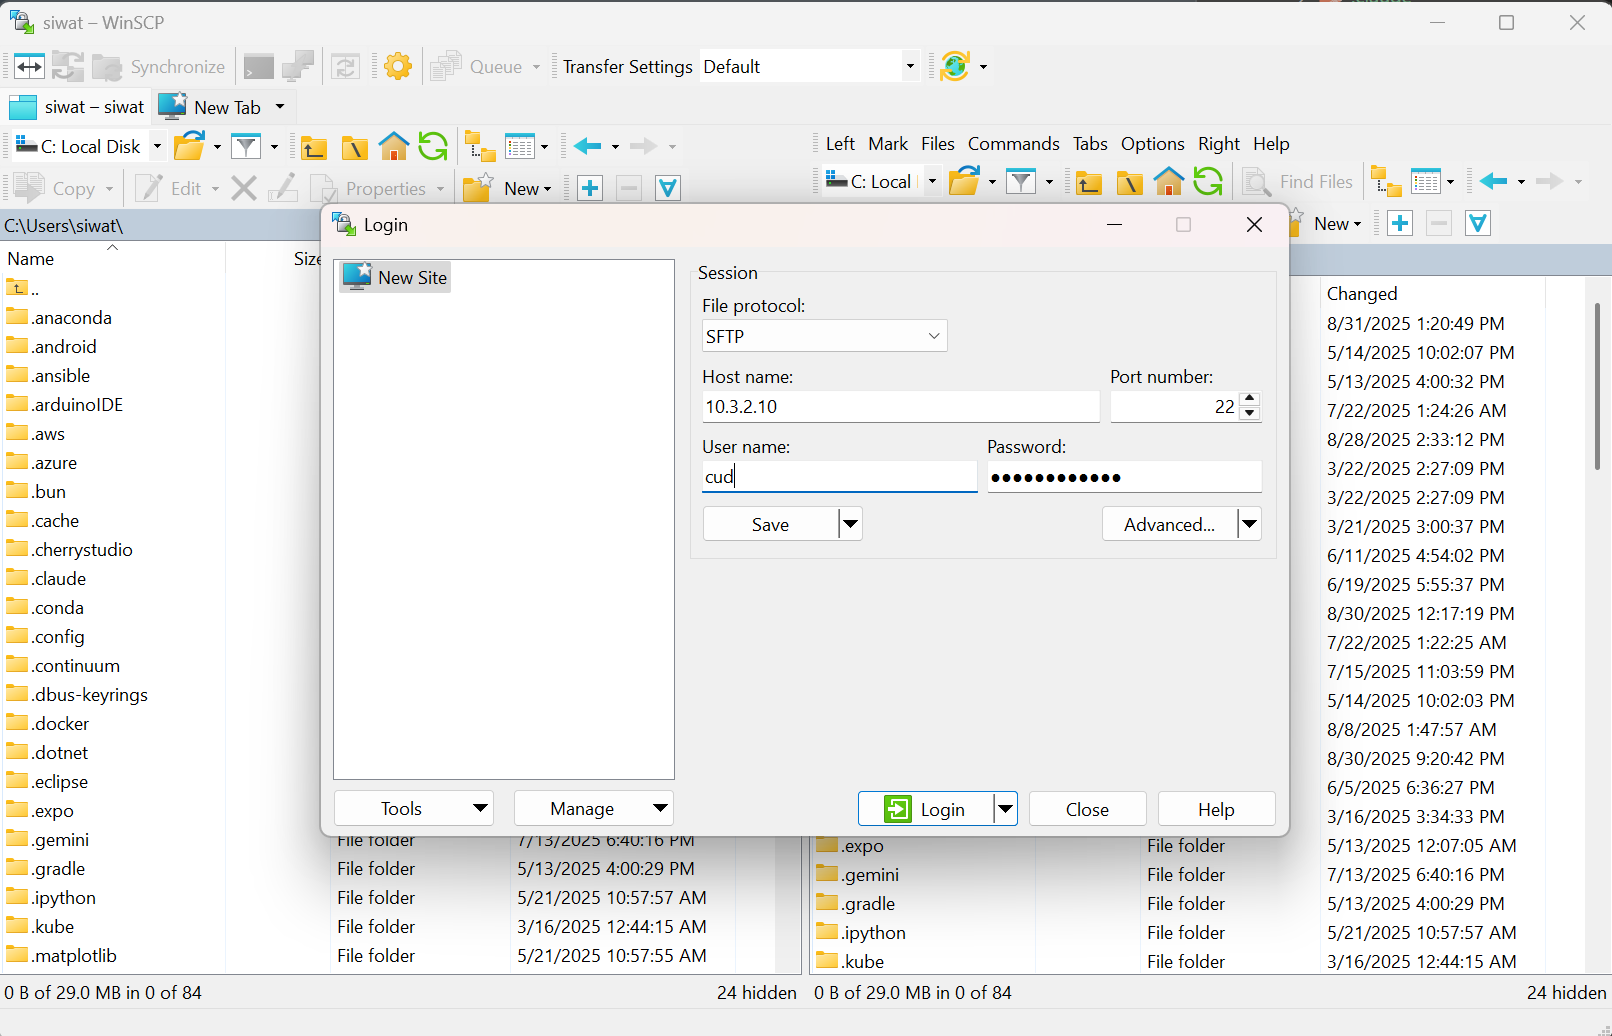This screenshot has width=1612, height=1036.
Task: Click the right panel vertical scrollbar
Action: 1596,386
